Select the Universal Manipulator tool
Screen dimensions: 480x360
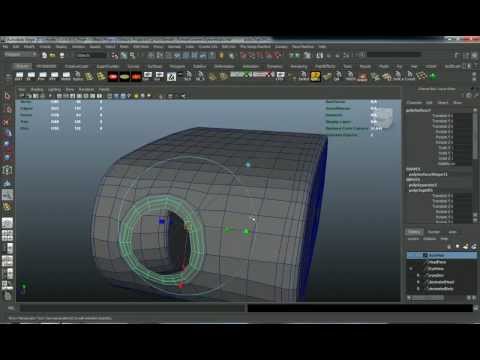pos(7,170)
